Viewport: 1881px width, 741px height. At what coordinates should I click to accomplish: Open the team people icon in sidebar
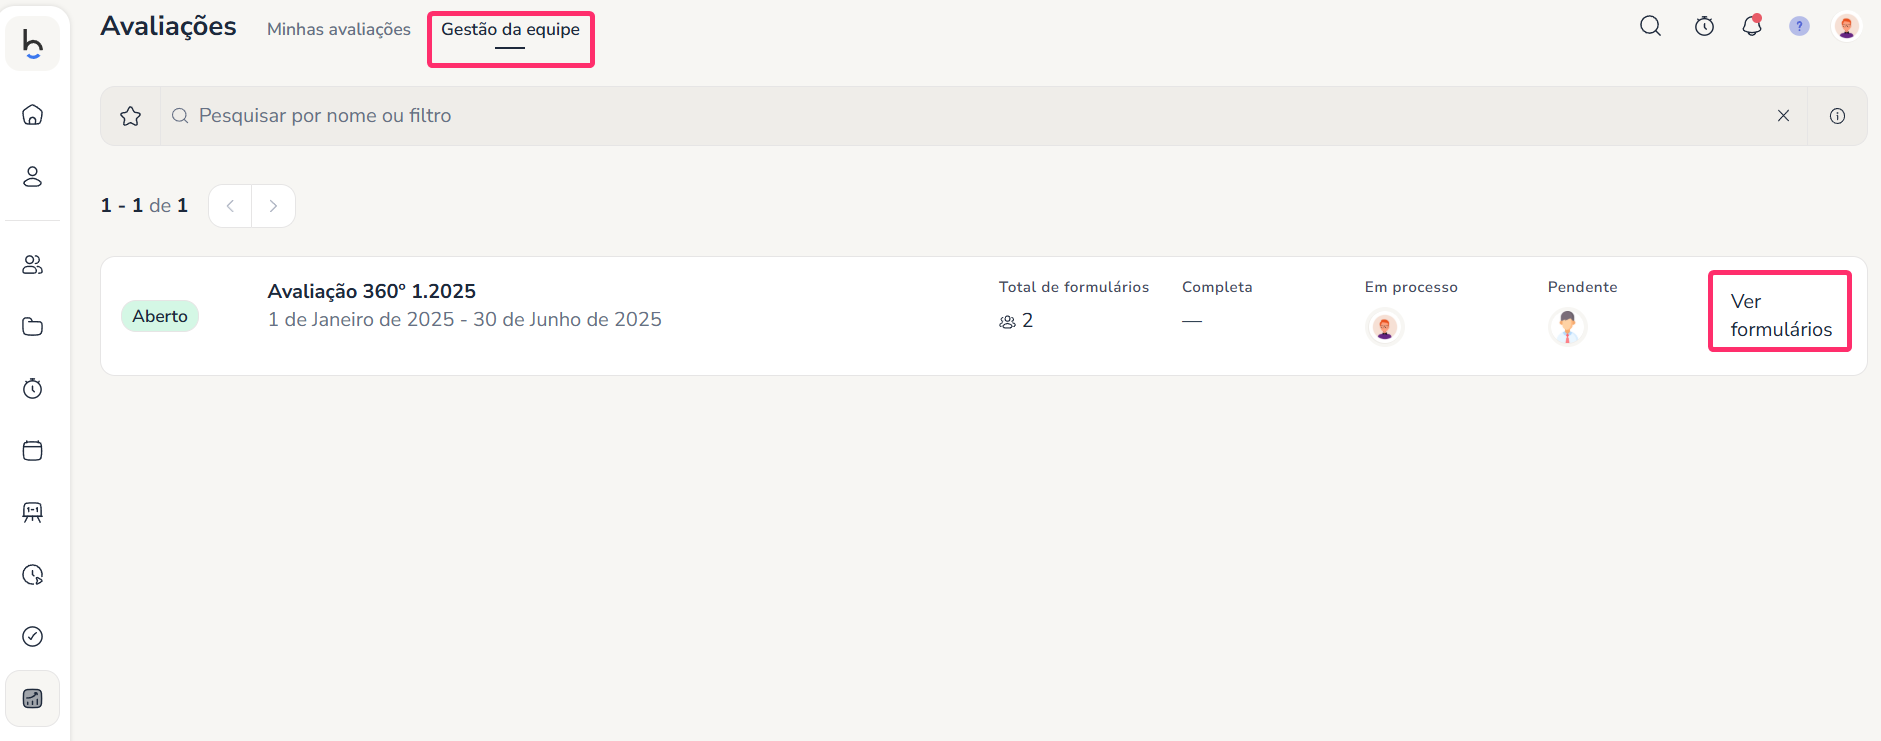click(33, 265)
